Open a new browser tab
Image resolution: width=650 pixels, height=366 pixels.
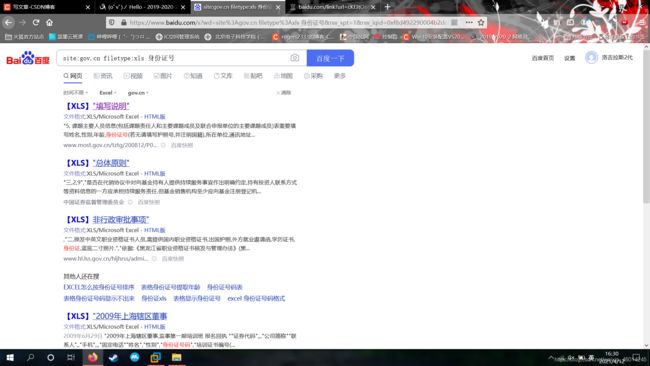click(x=387, y=7)
